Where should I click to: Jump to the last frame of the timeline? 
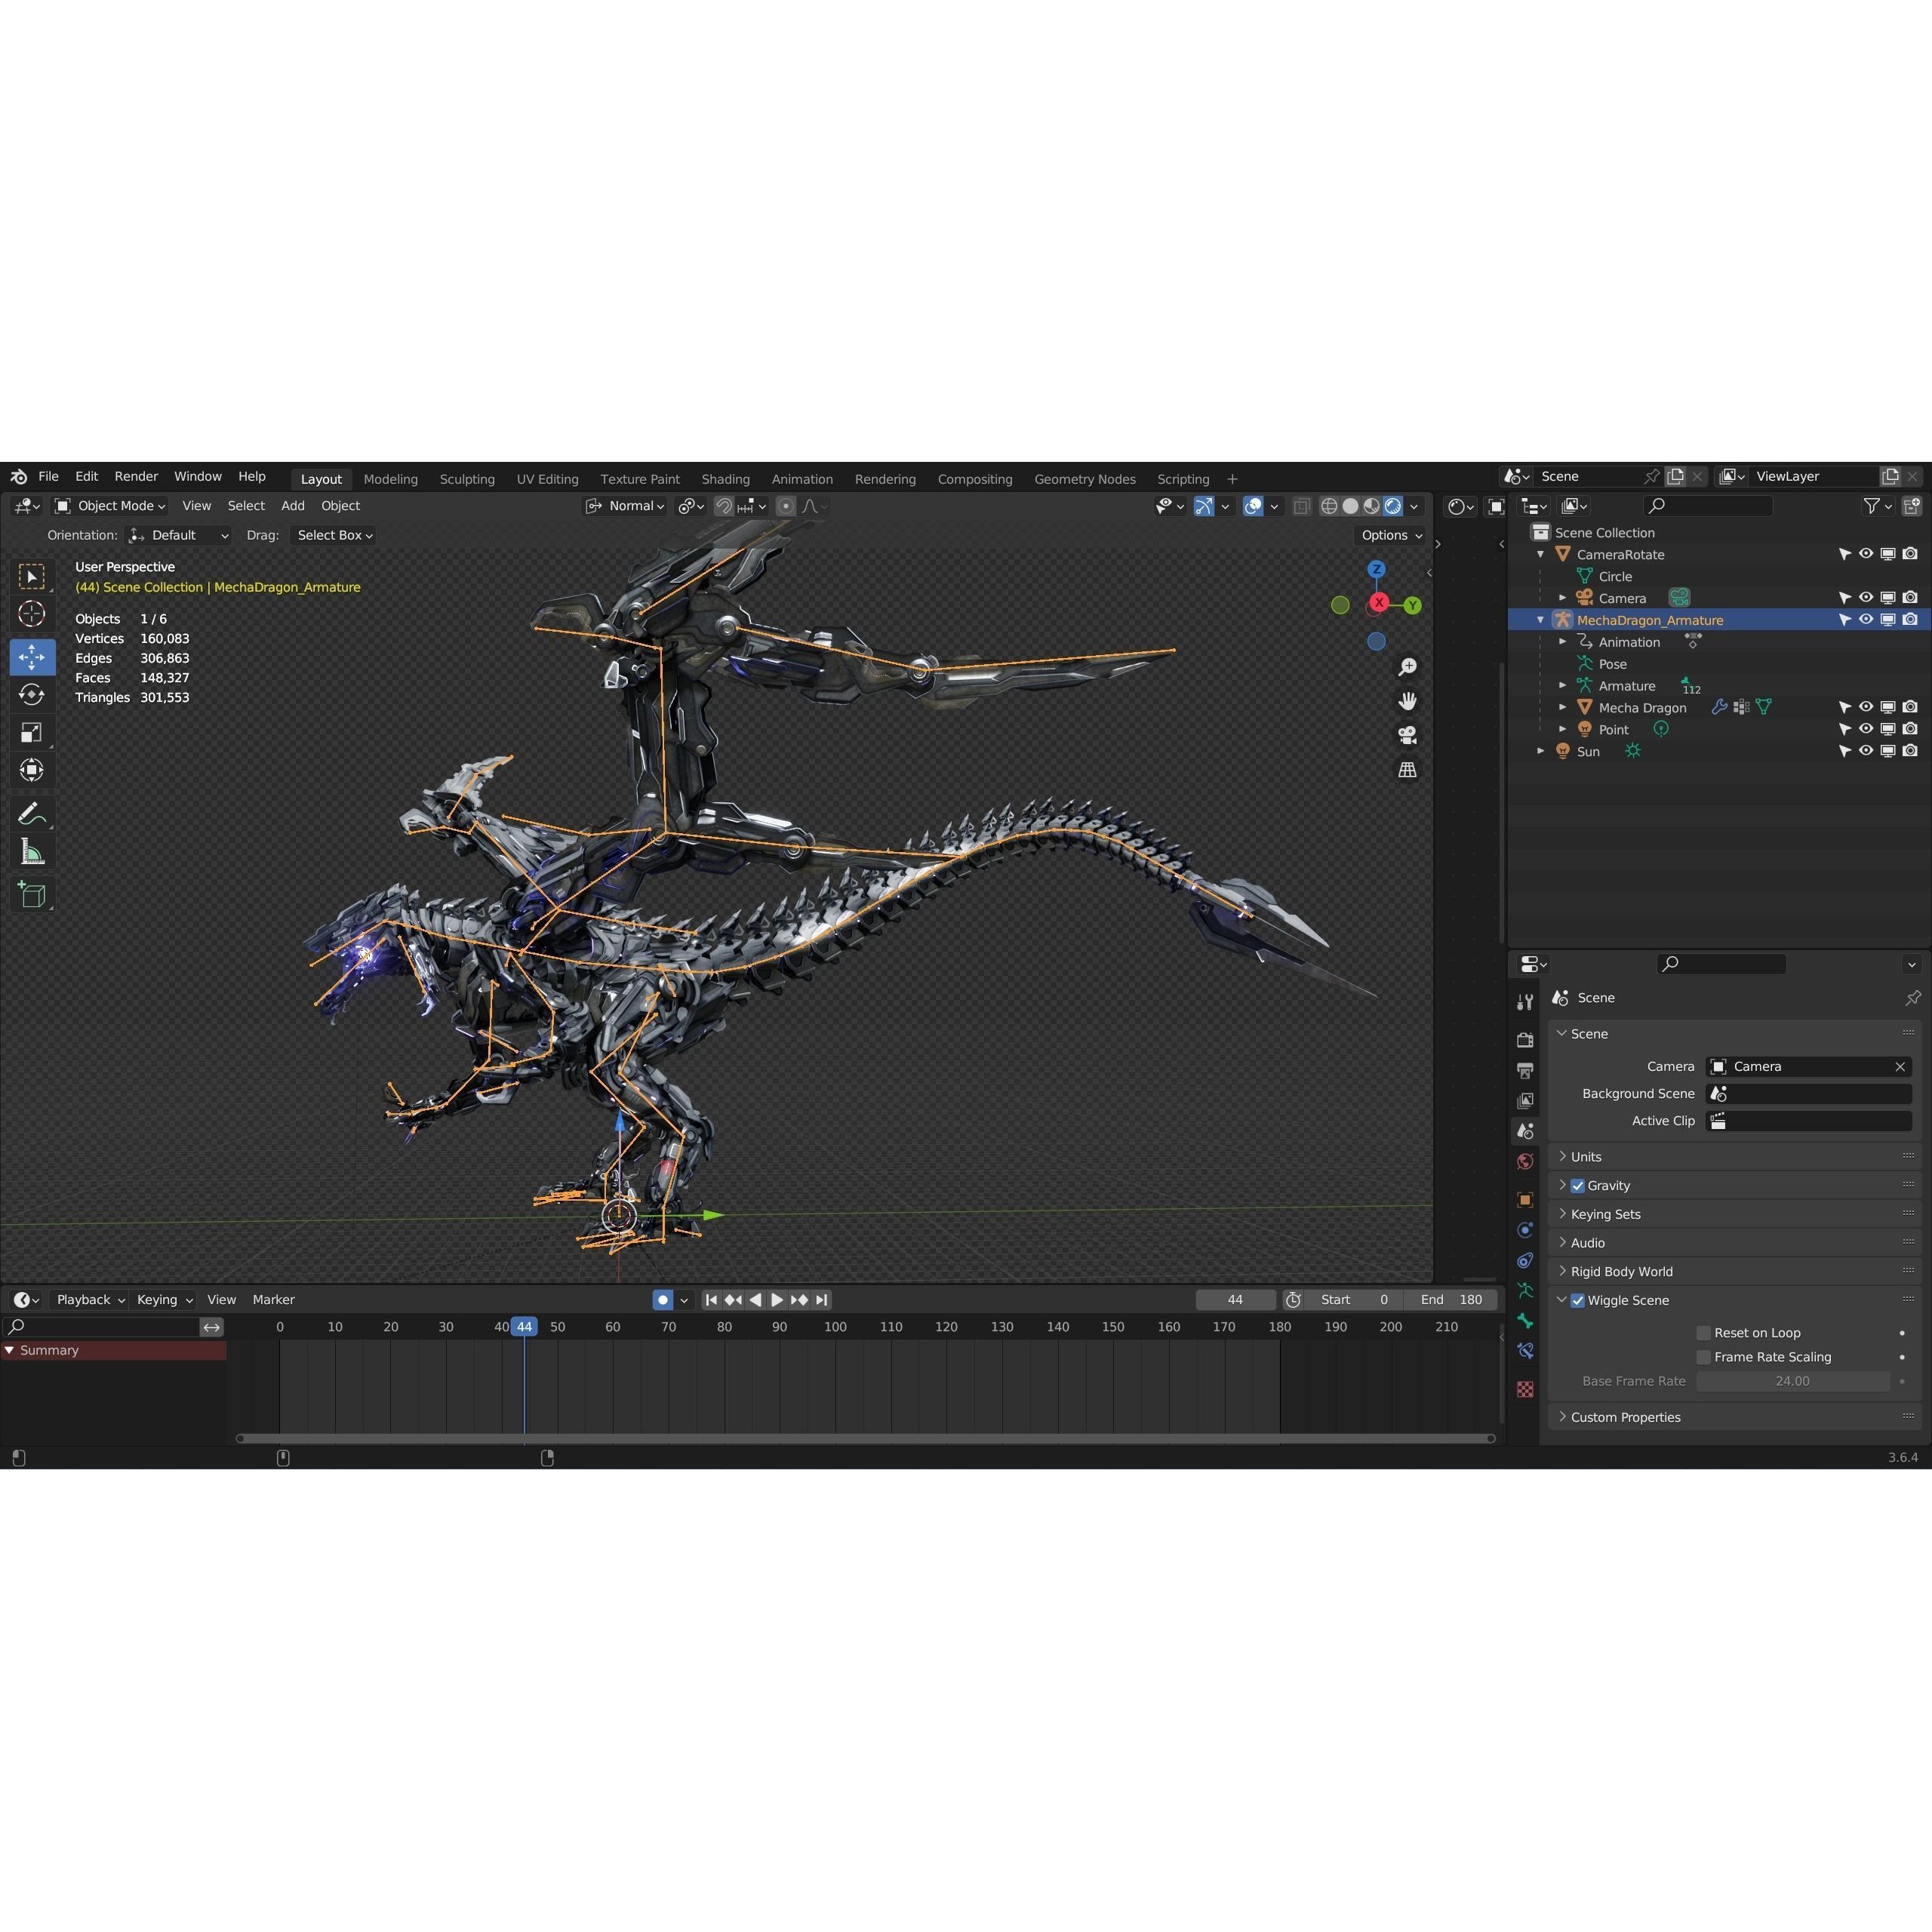tap(822, 1300)
